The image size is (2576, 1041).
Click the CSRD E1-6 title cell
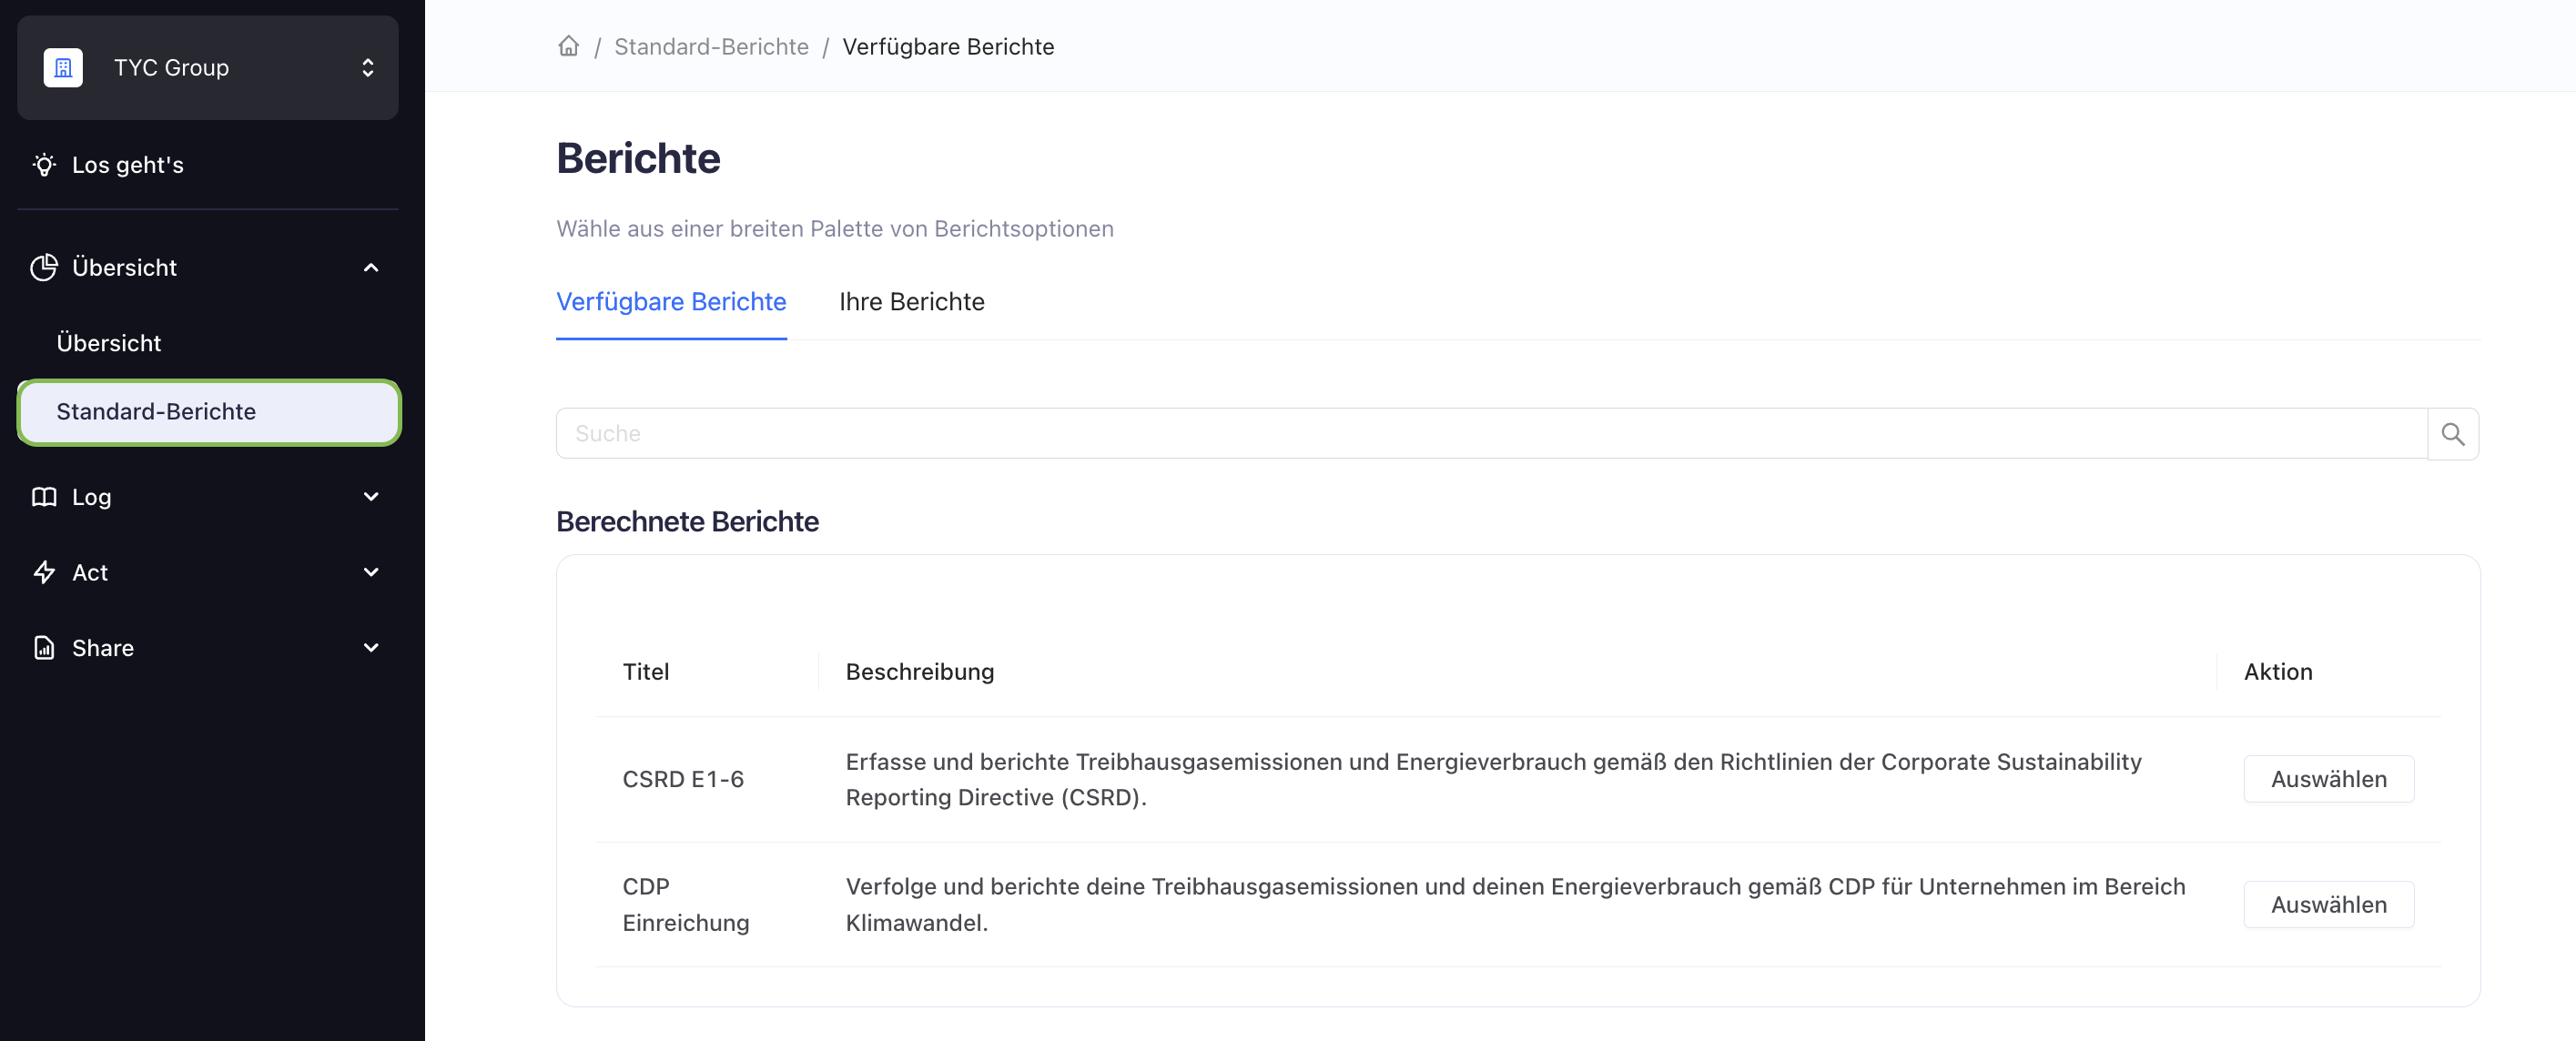click(683, 779)
